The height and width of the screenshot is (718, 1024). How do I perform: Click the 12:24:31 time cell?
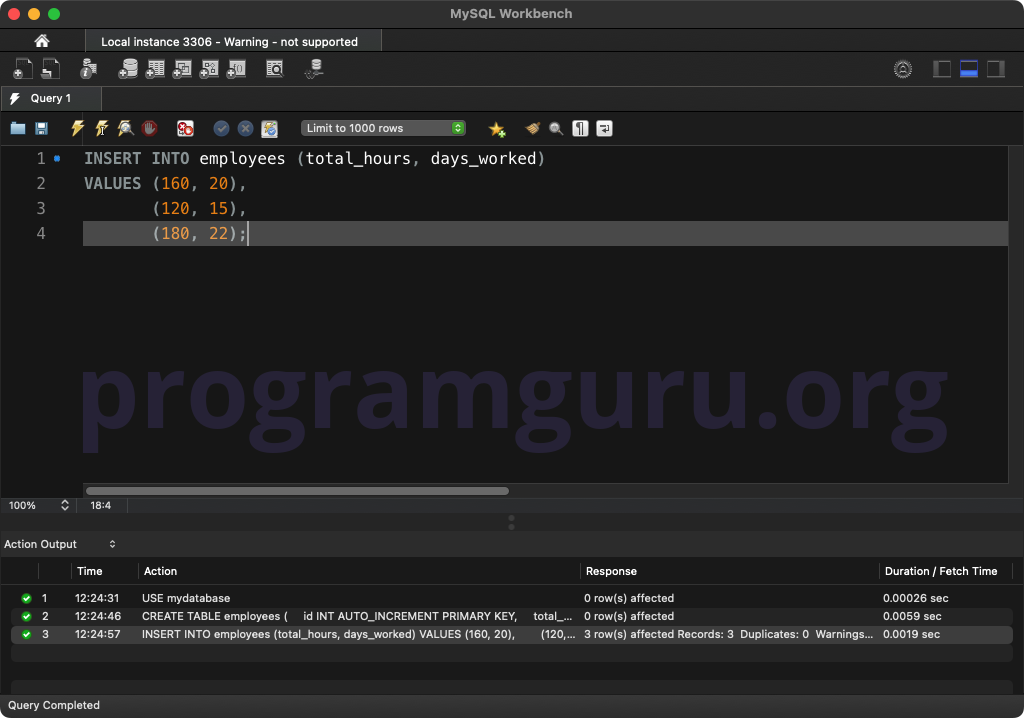[97, 598]
